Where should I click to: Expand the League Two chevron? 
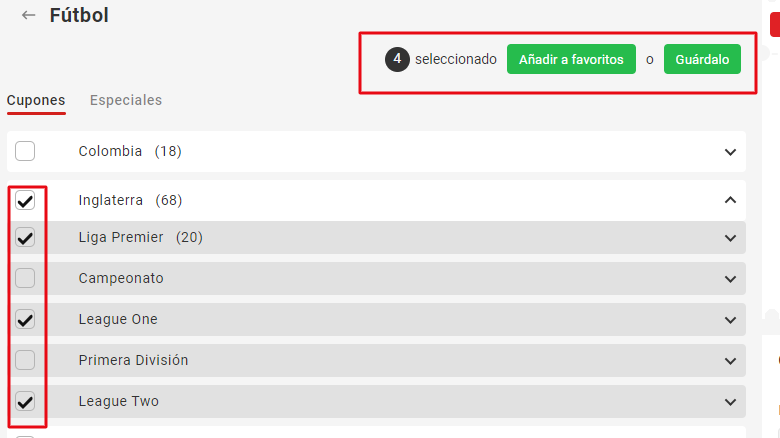click(x=730, y=401)
